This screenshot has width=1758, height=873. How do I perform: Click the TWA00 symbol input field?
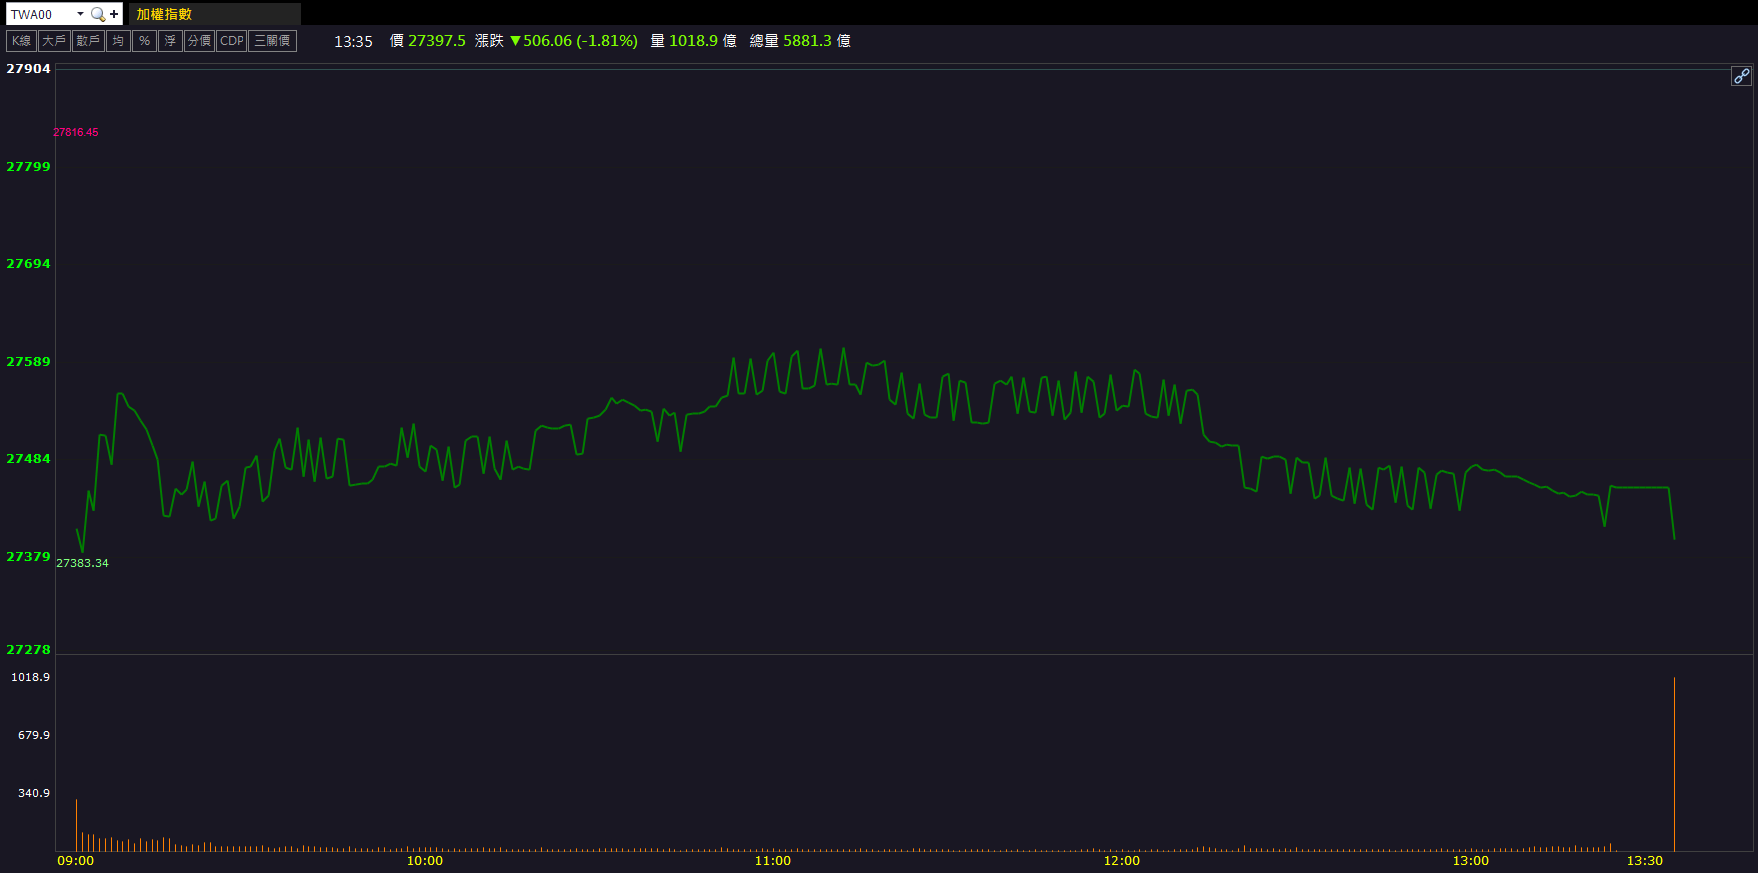tap(40, 14)
